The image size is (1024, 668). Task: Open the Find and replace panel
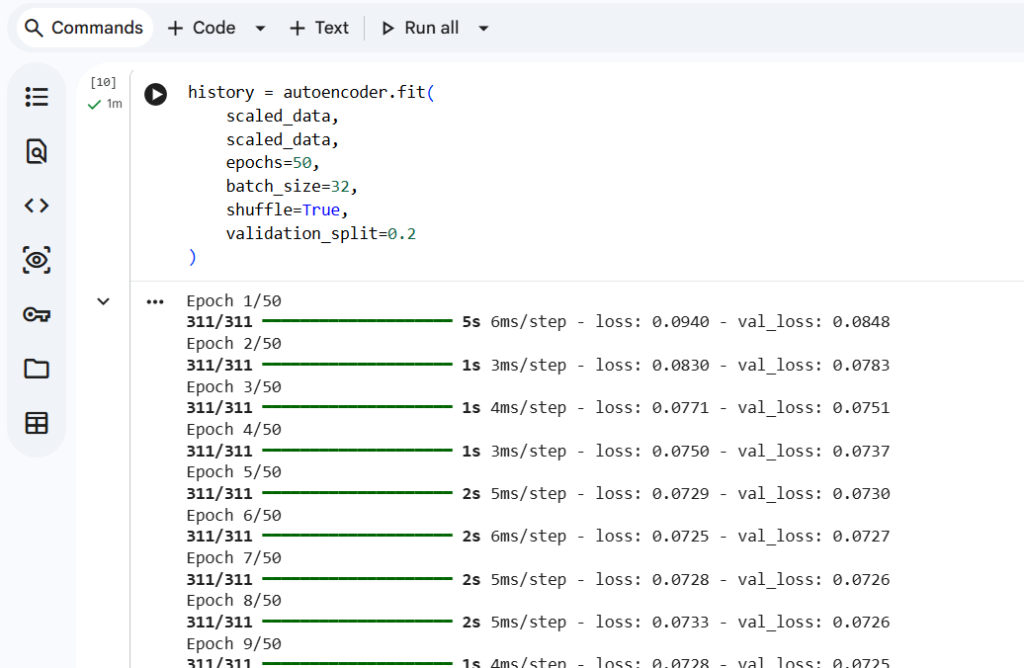[x=37, y=152]
